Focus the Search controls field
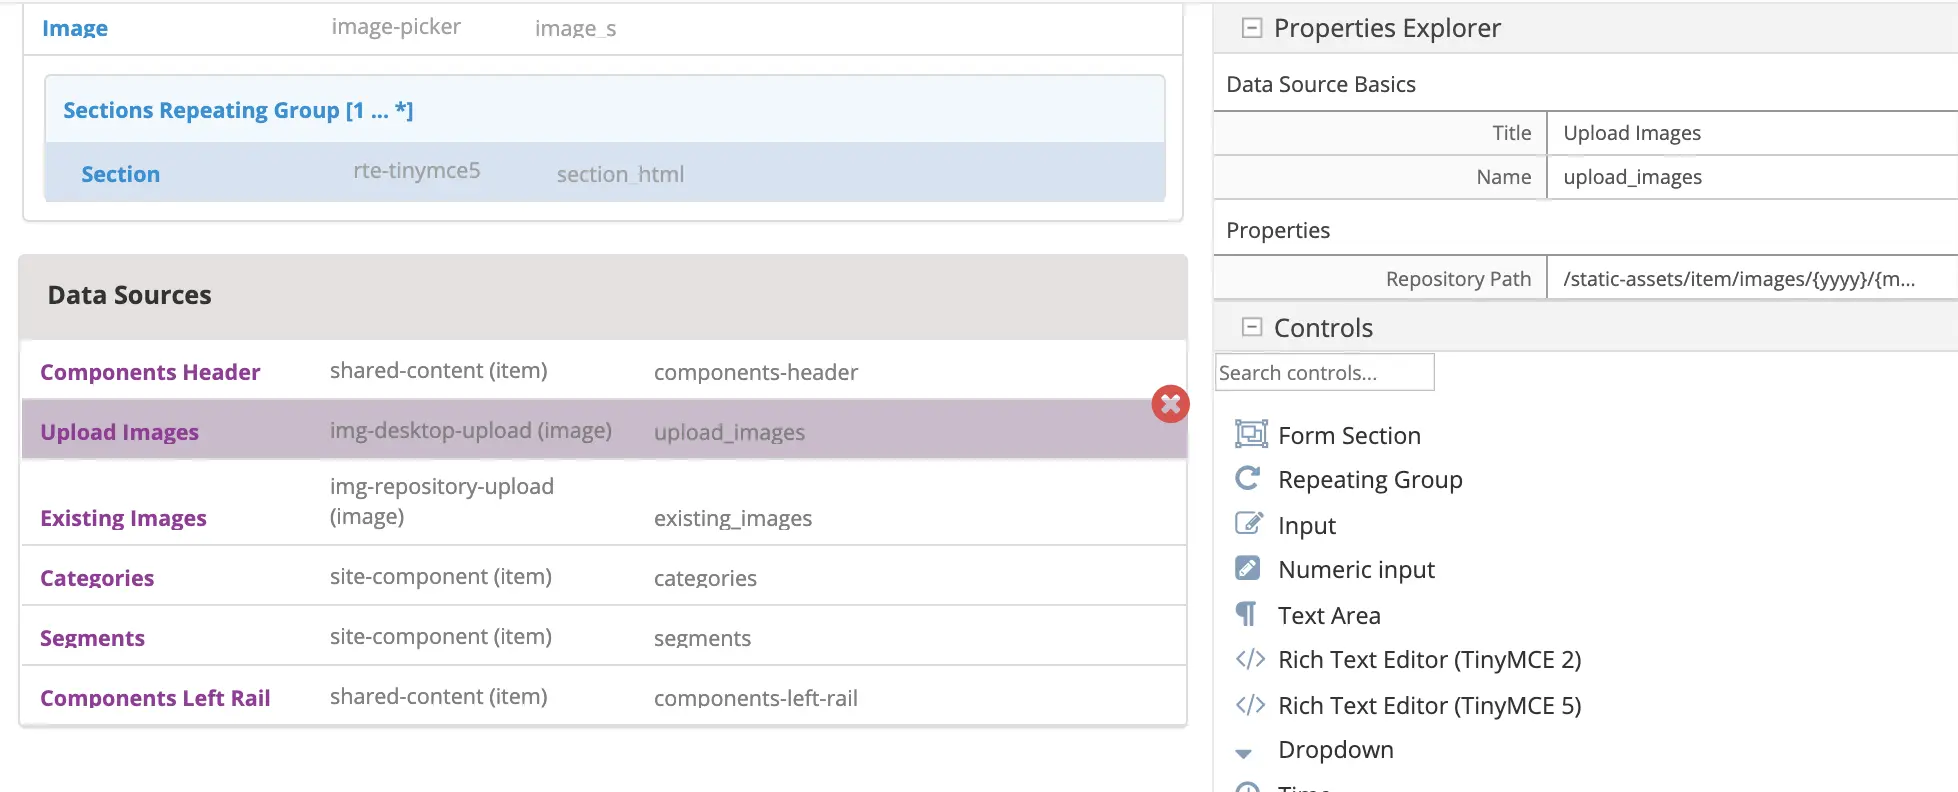This screenshot has height=792, width=1958. click(1325, 372)
